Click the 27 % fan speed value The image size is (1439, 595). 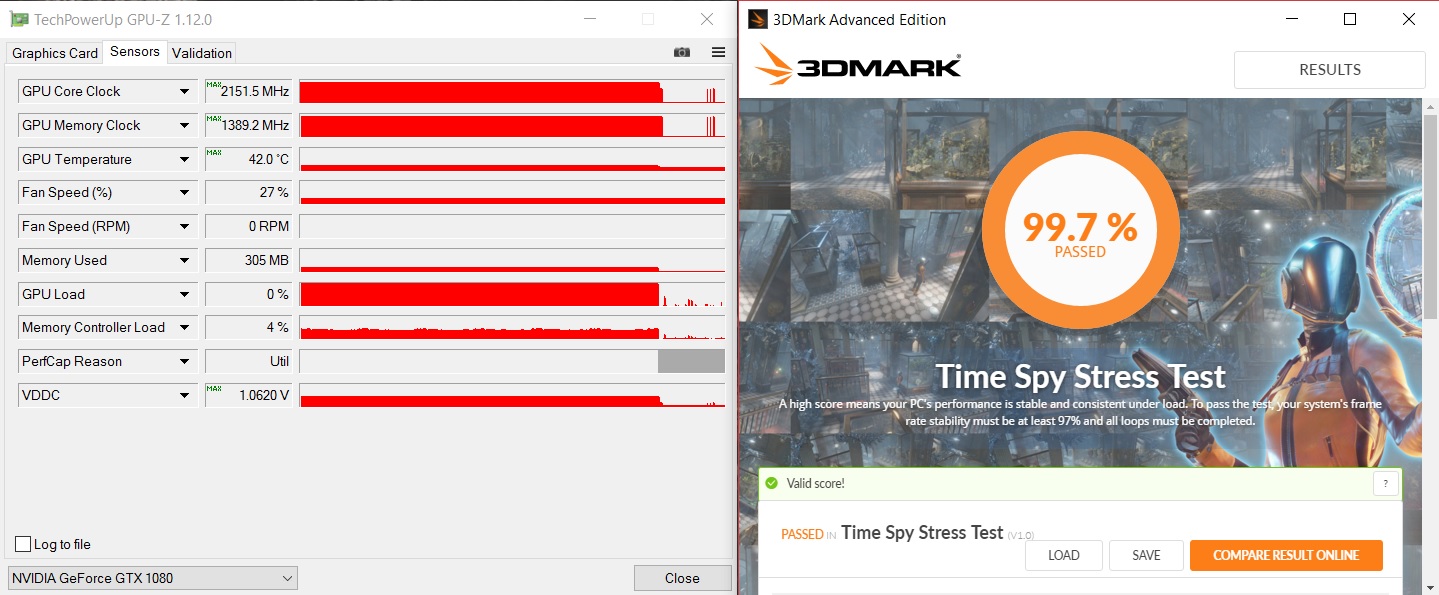pyautogui.click(x=248, y=192)
